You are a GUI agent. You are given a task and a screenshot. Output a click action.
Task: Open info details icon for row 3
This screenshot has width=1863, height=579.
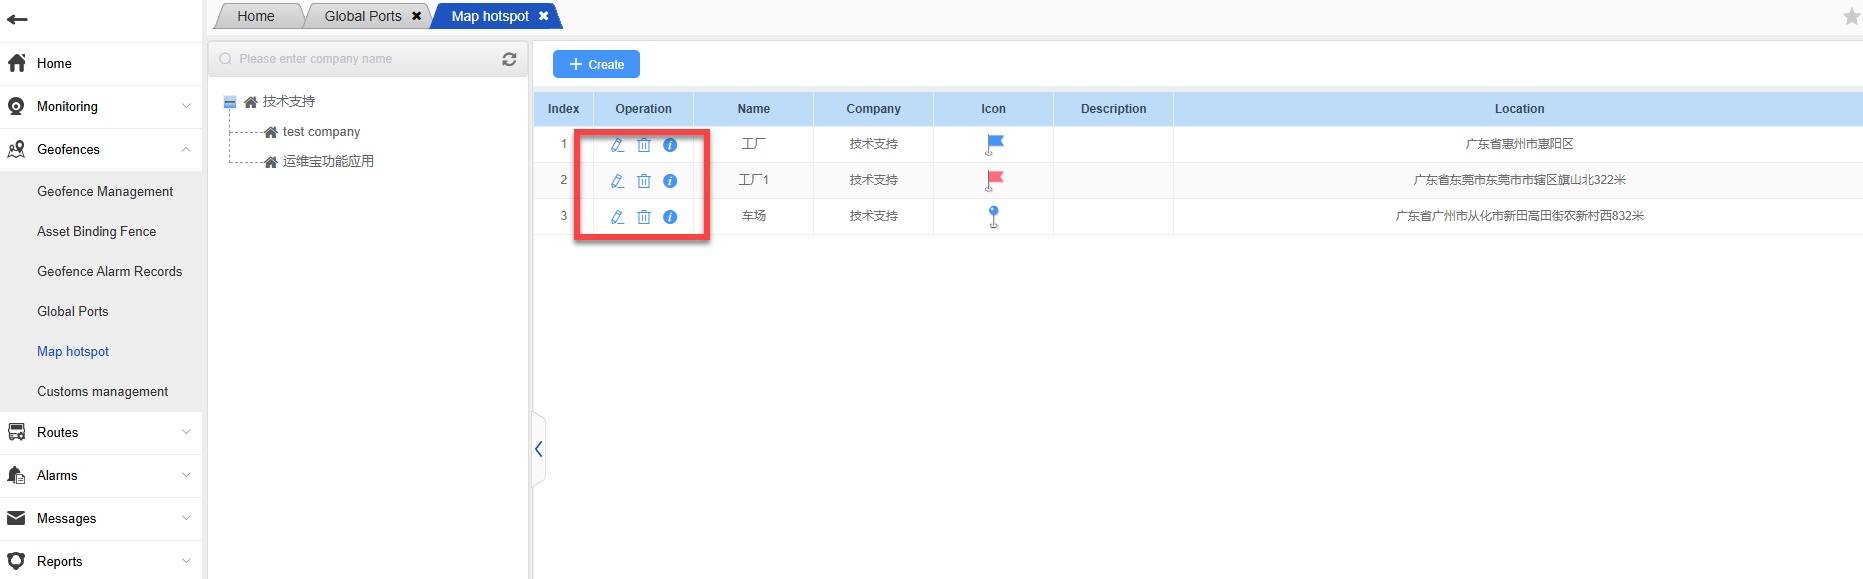click(x=670, y=217)
